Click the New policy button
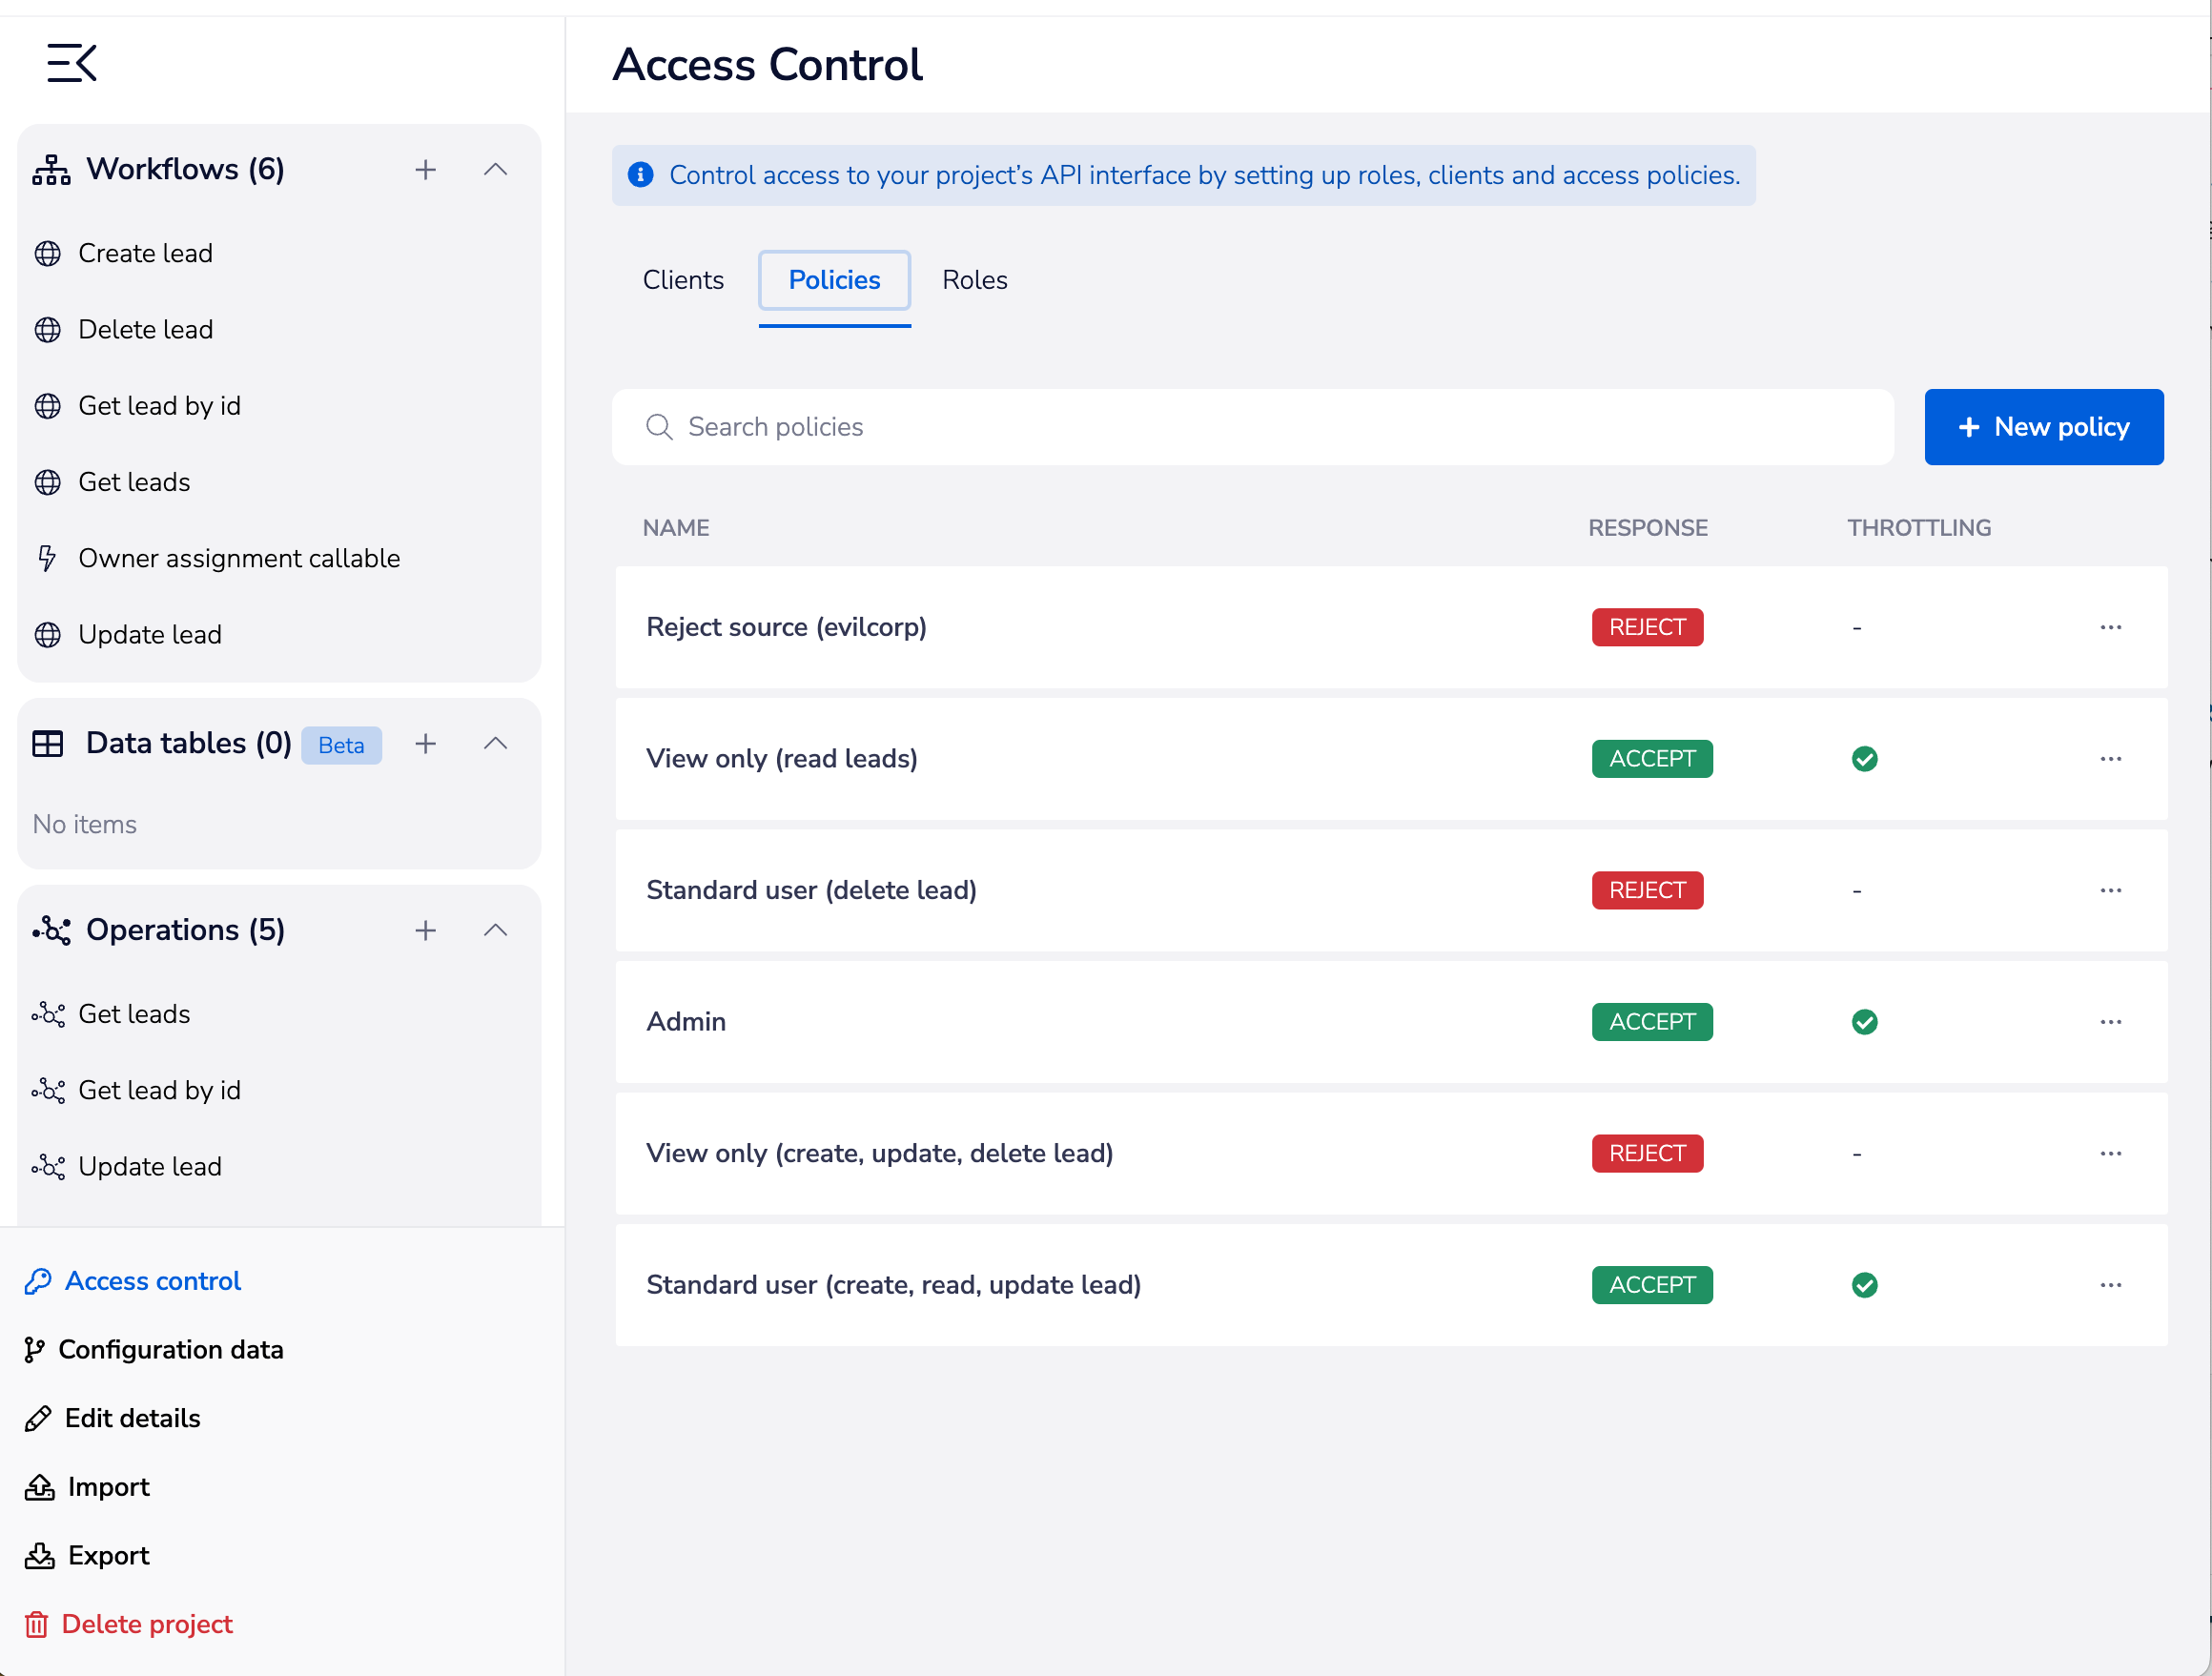The width and height of the screenshot is (2212, 1676). [2043, 427]
